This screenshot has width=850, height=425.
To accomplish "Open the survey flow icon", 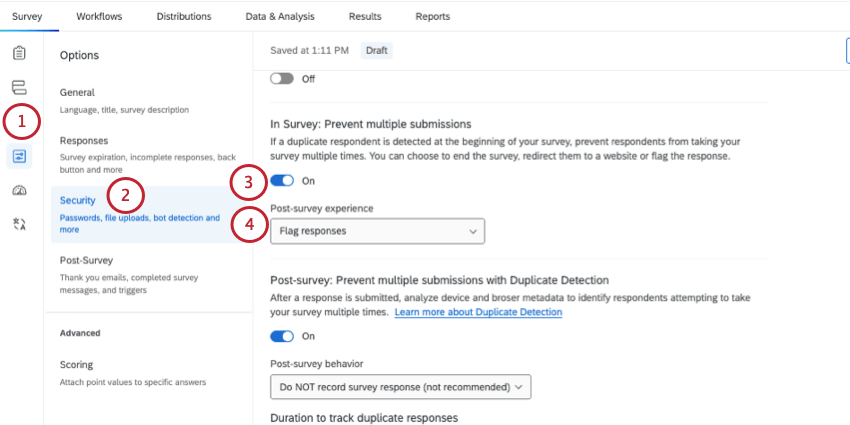I will click(x=19, y=87).
